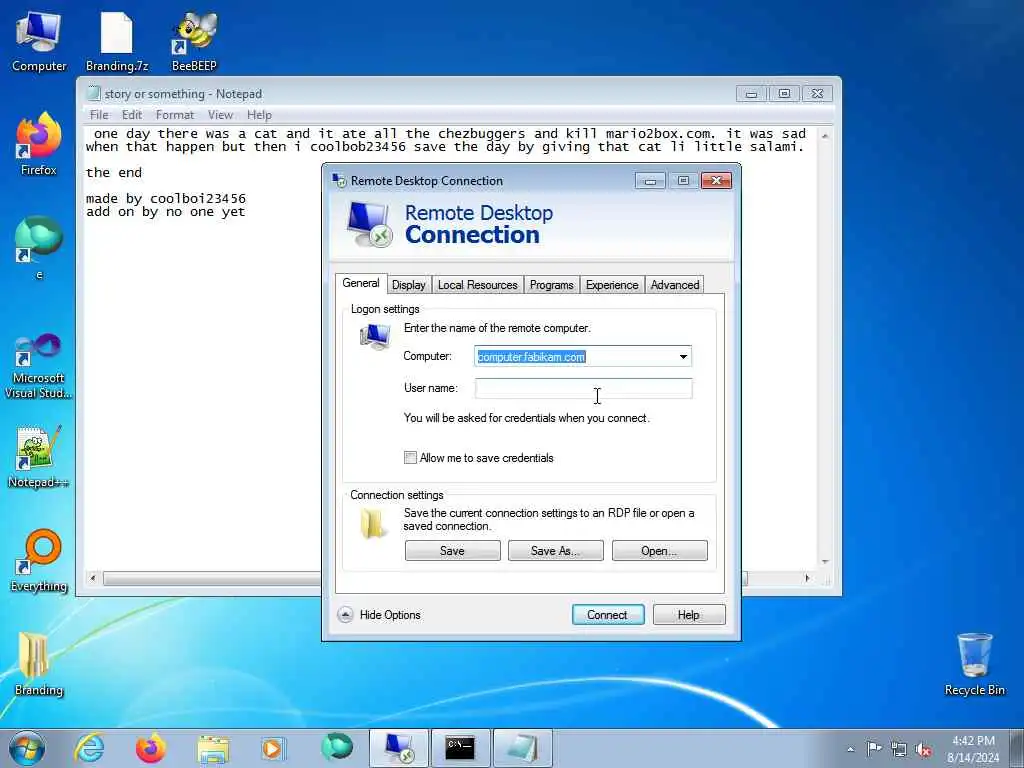The image size is (1024, 768).
Task: Click the muted volume tray icon
Action: [923, 750]
